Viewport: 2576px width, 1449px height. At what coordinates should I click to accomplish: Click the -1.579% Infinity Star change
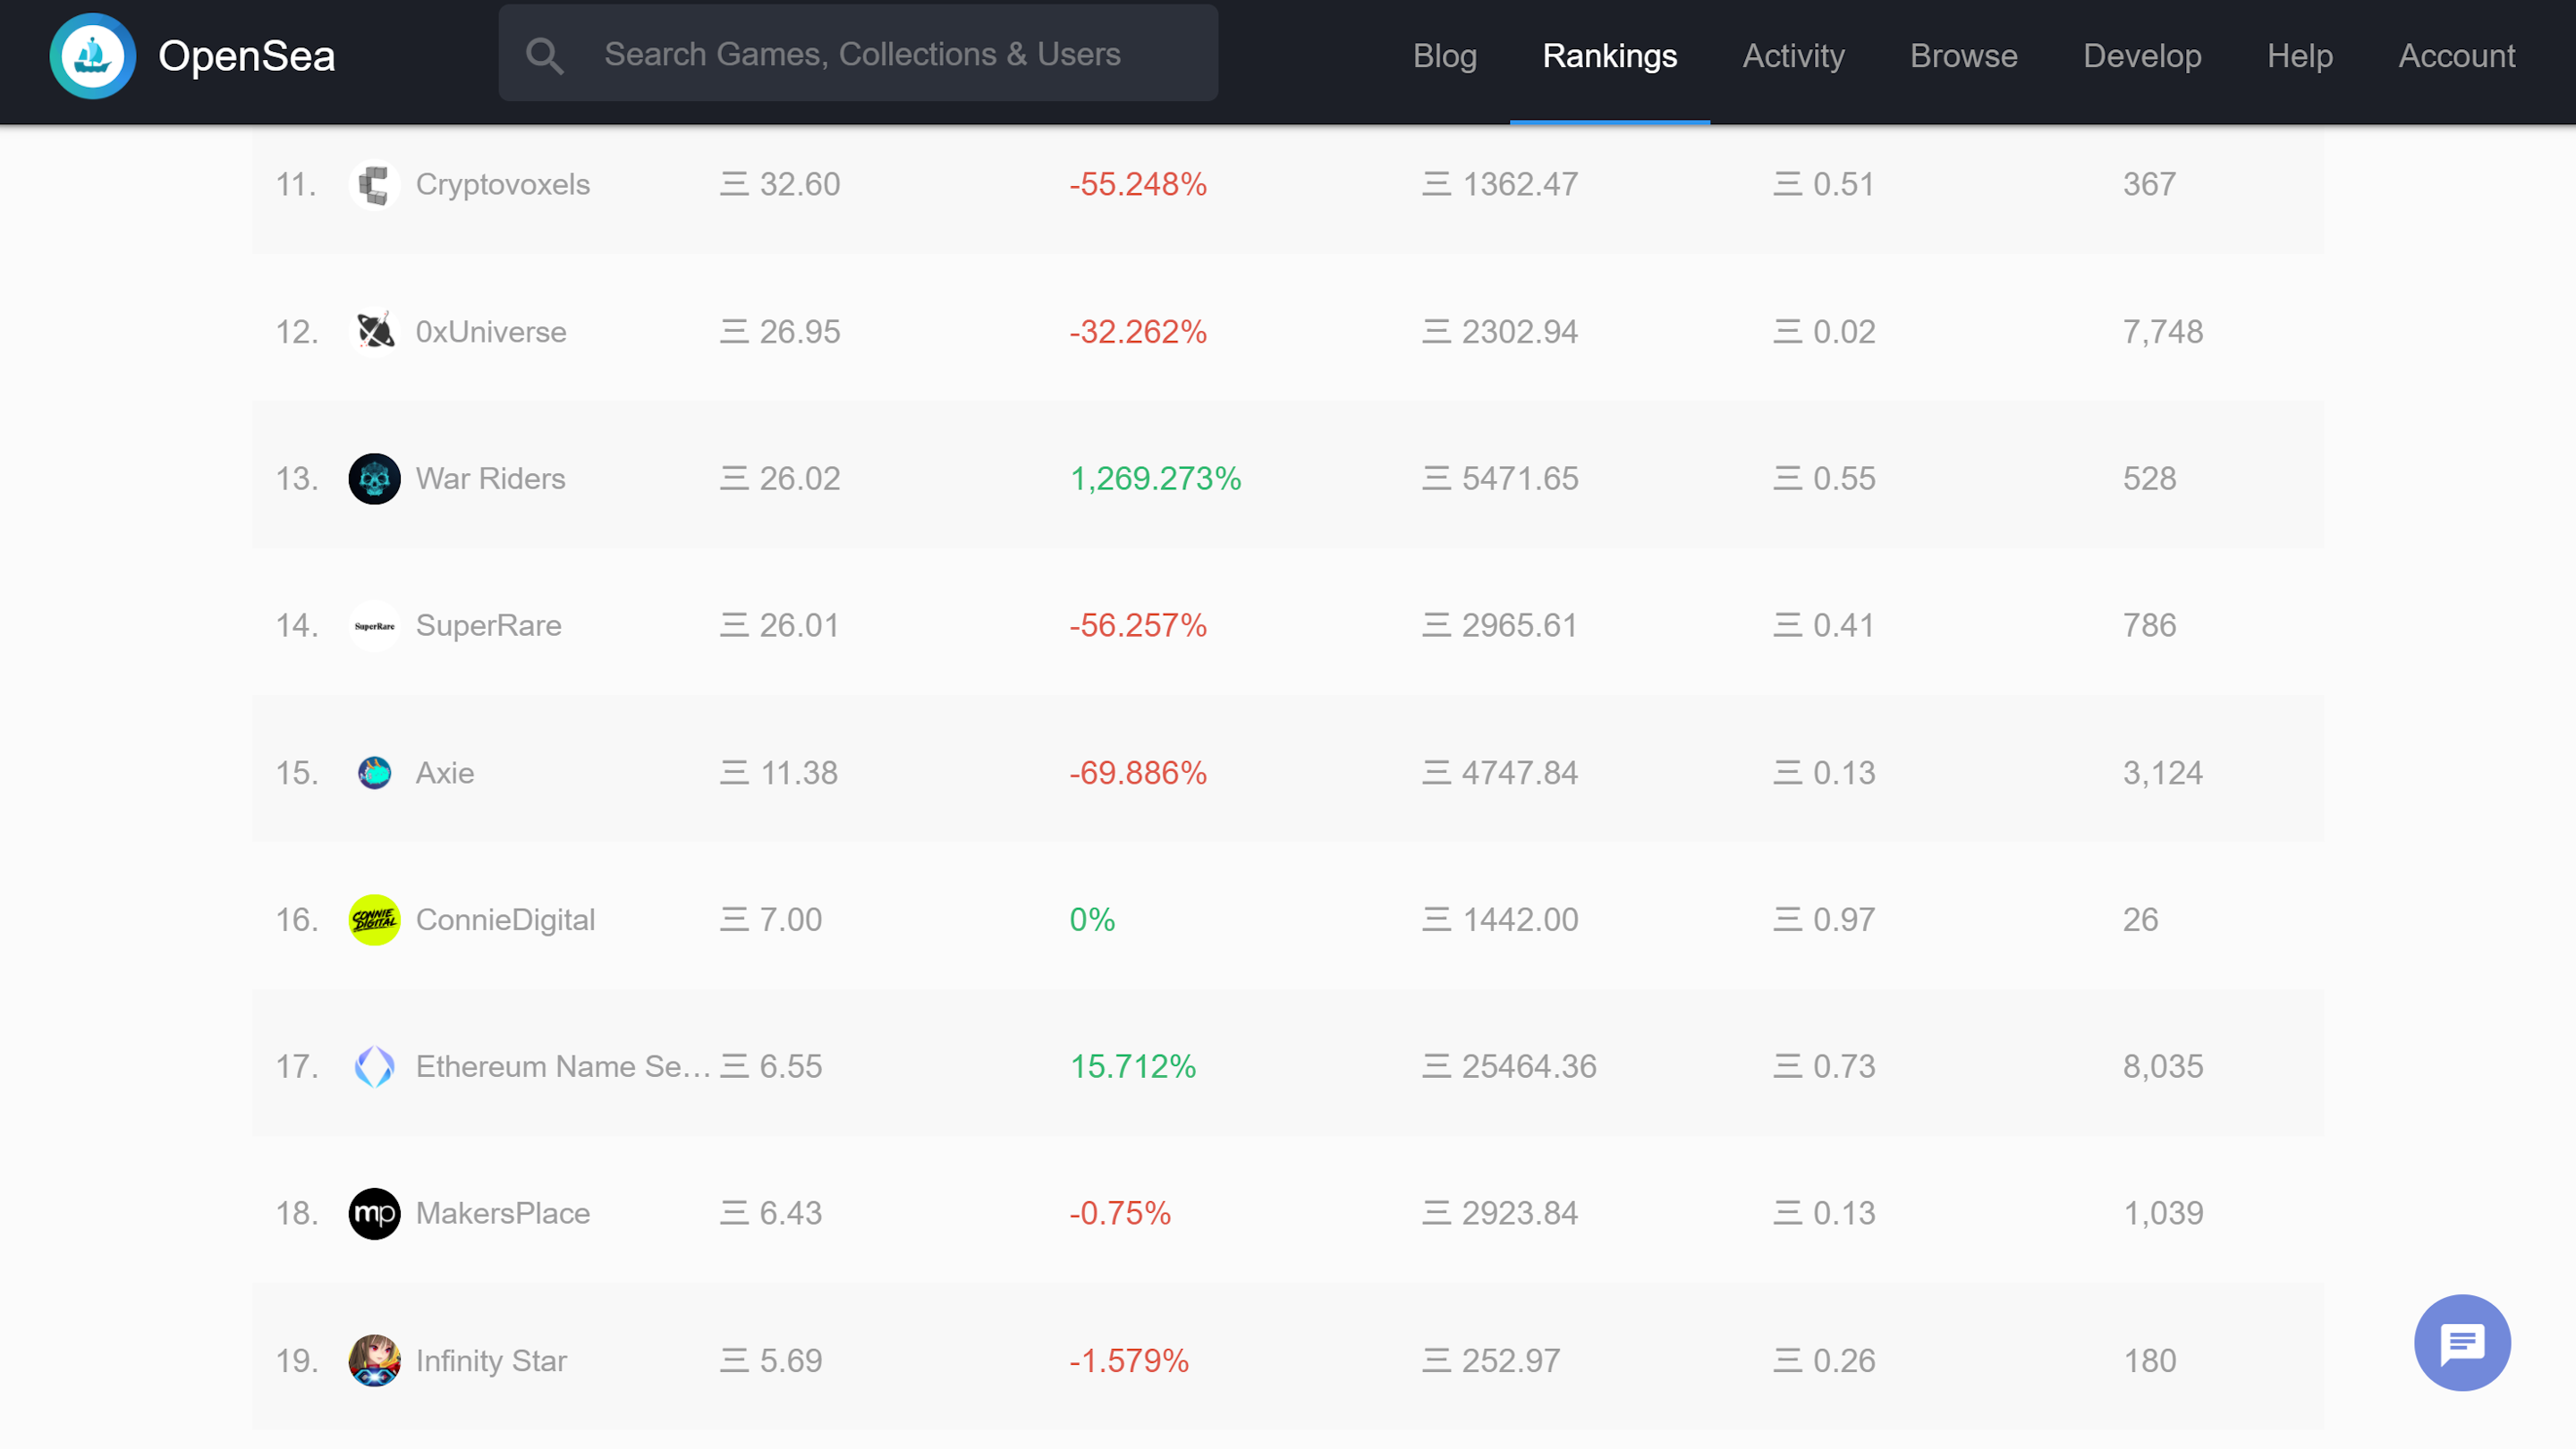tap(1129, 1361)
